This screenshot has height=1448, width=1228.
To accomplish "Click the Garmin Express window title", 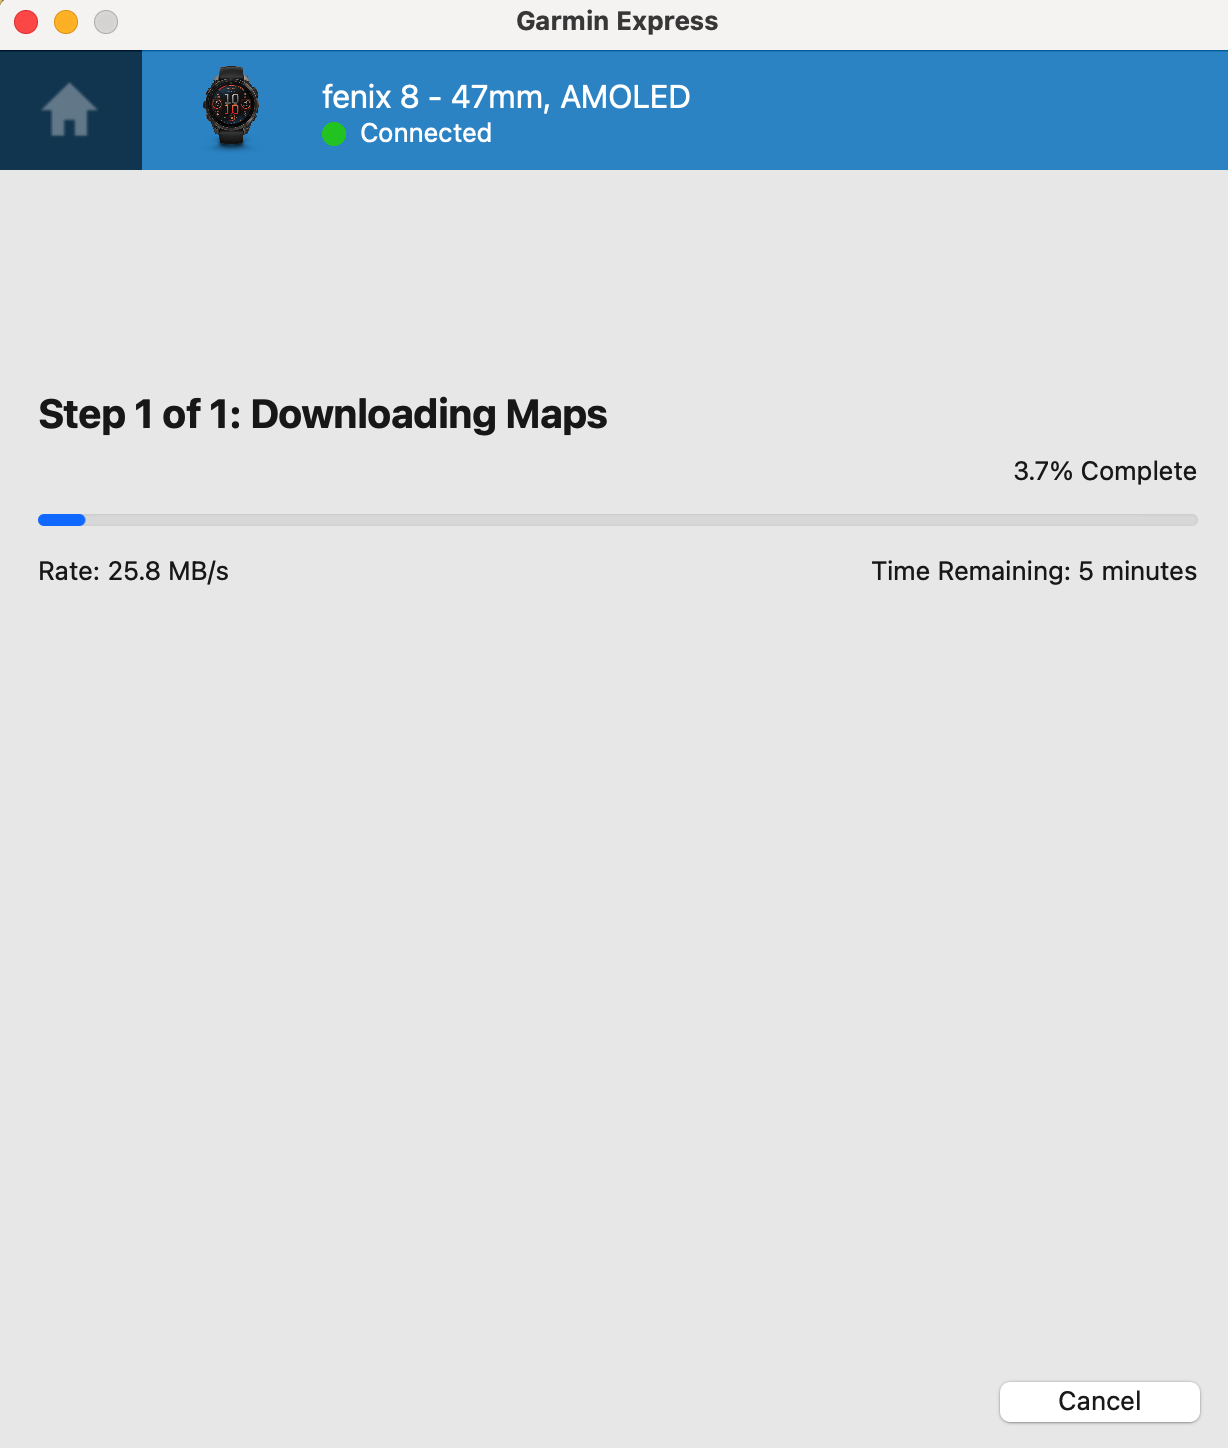I will coord(617,21).
